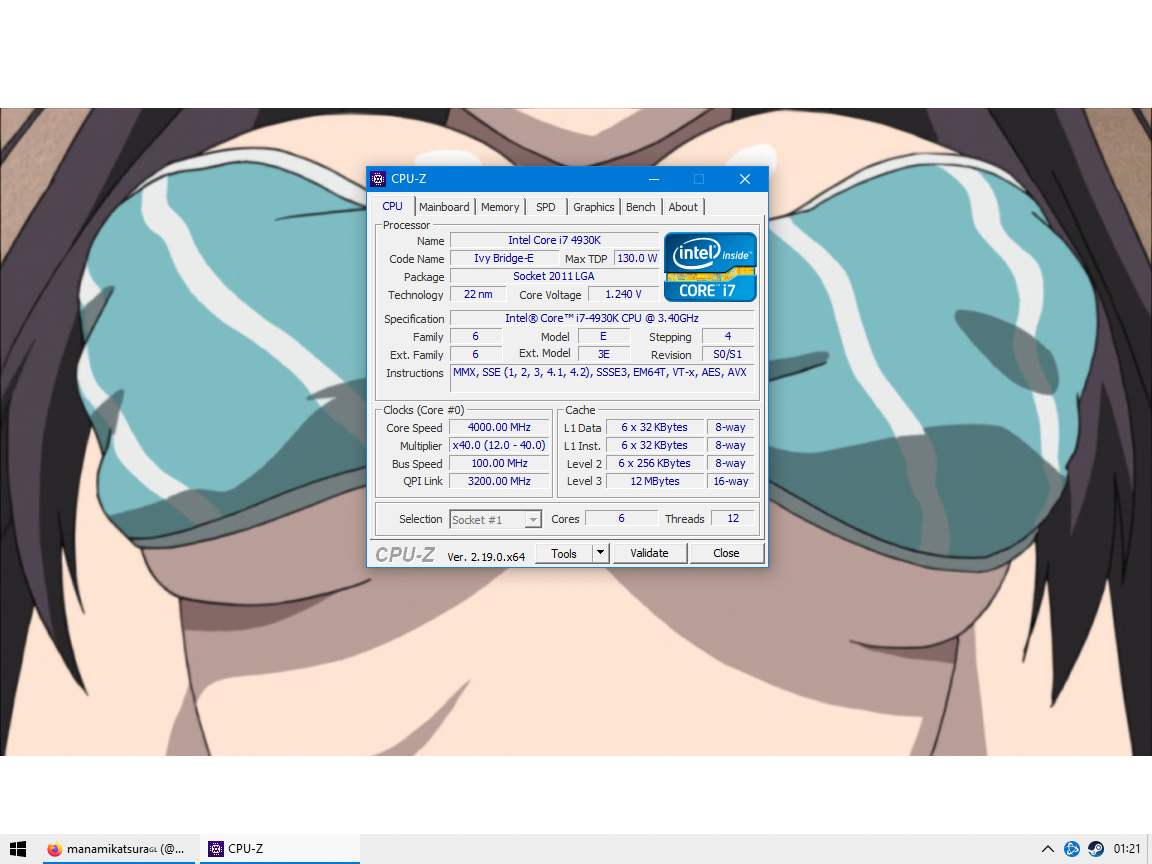The height and width of the screenshot is (864, 1152).
Task: Open the Socket #1 selection dropdown
Action: point(495,519)
